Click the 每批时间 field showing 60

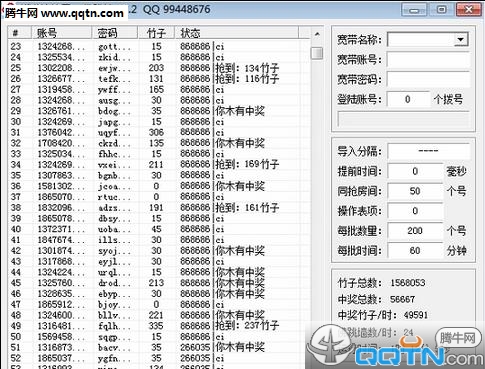[x=415, y=250]
